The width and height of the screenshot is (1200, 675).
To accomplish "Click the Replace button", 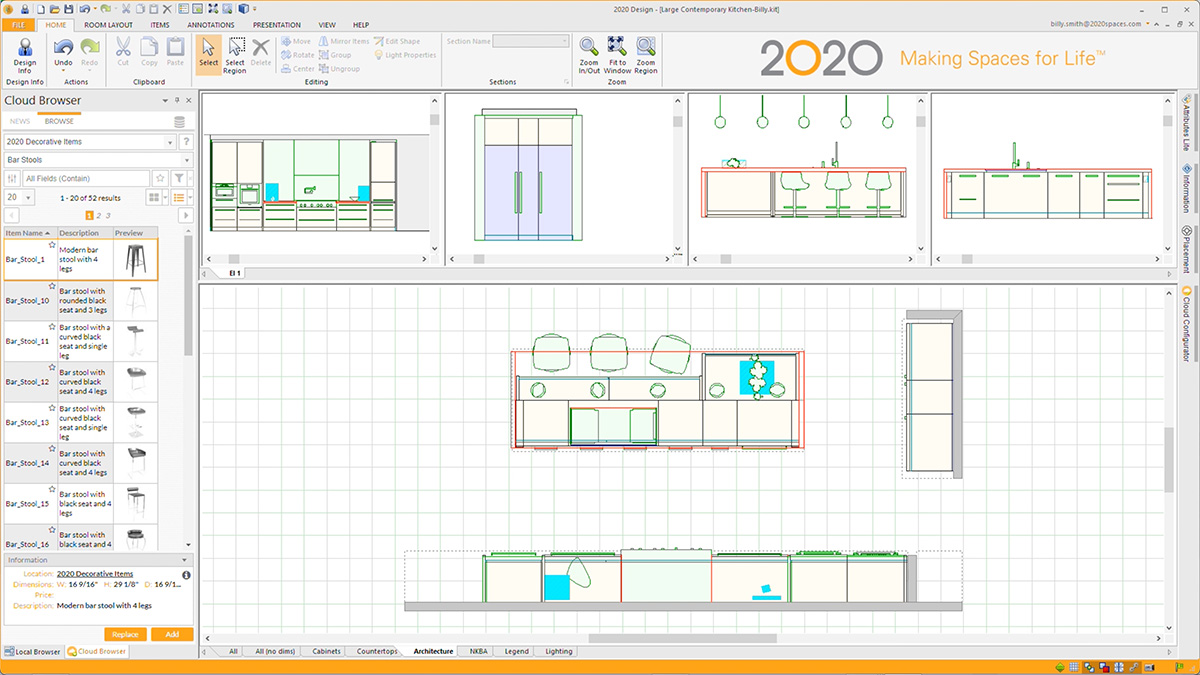I will tap(125, 634).
